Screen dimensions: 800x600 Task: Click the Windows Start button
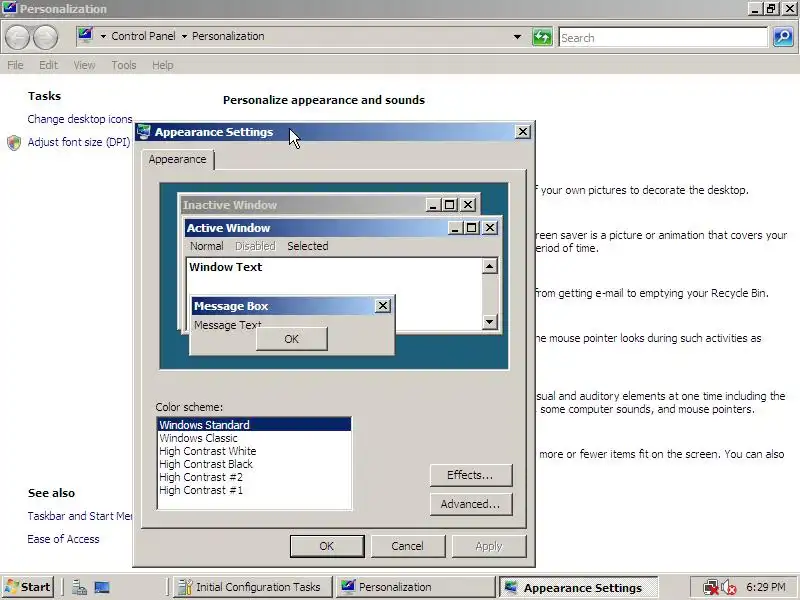[28, 587]
